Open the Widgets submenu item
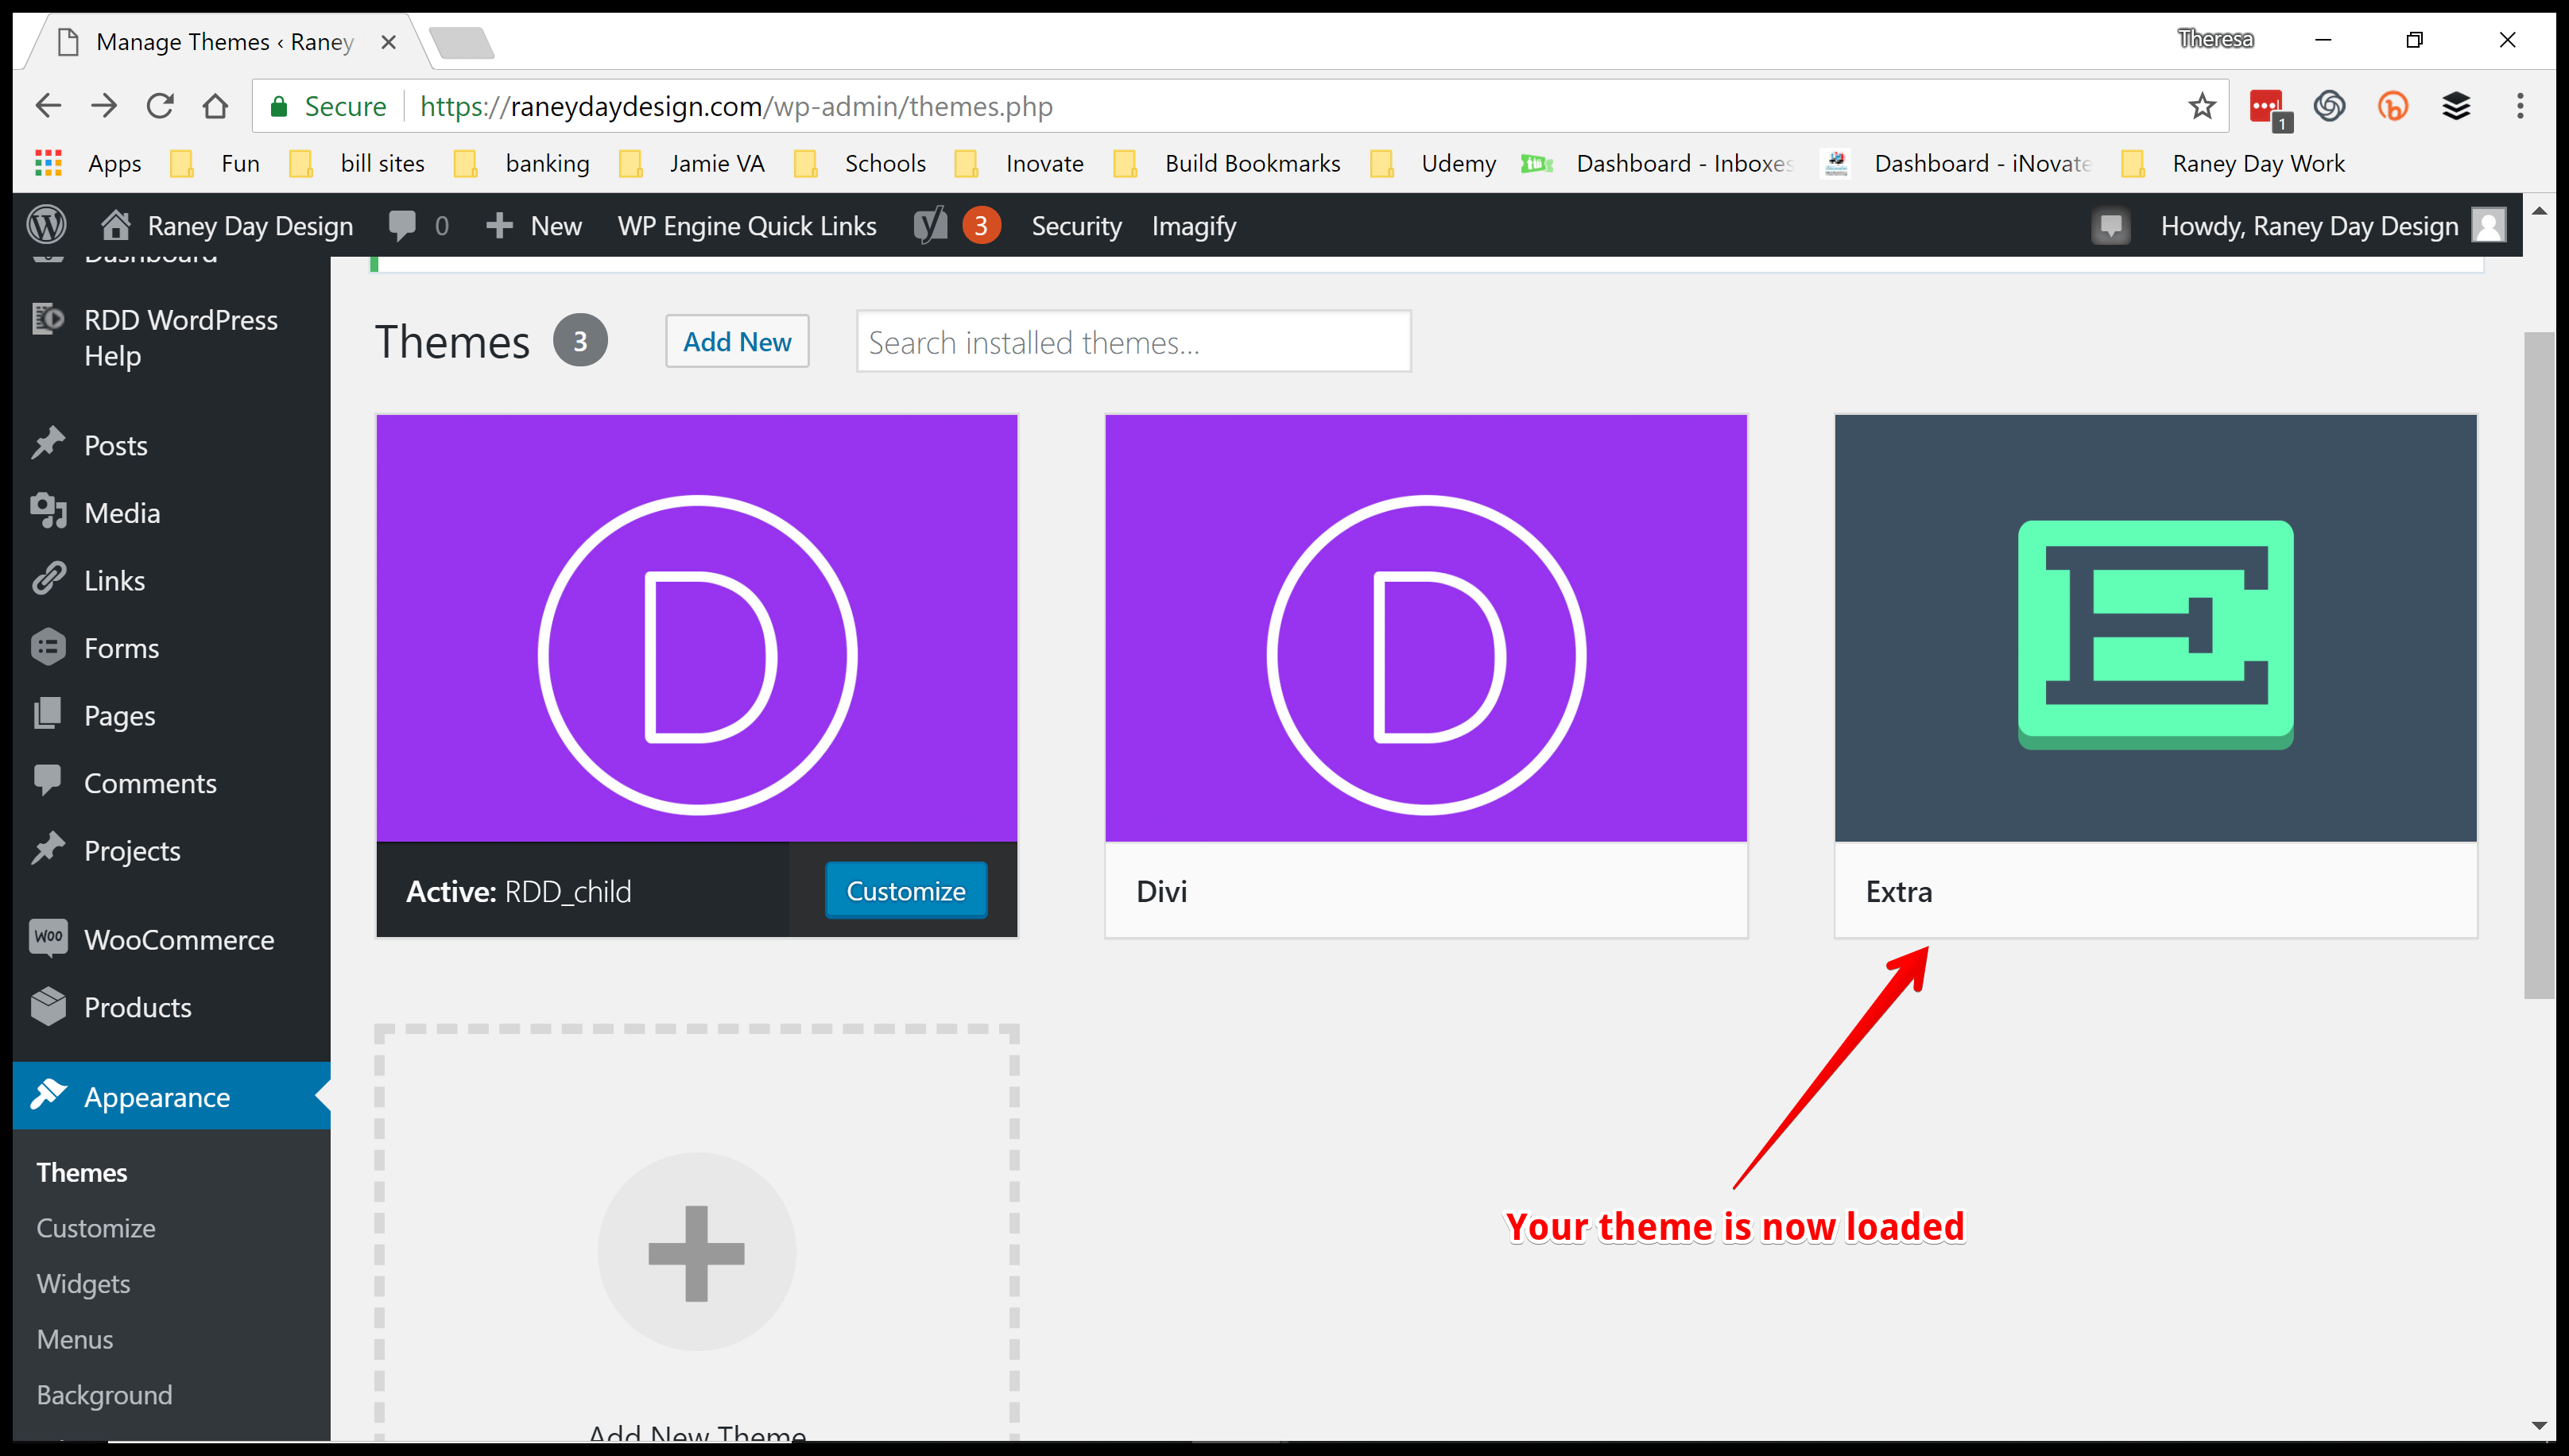This screenshot has height=1456, width=2569. click(83, 1284)
